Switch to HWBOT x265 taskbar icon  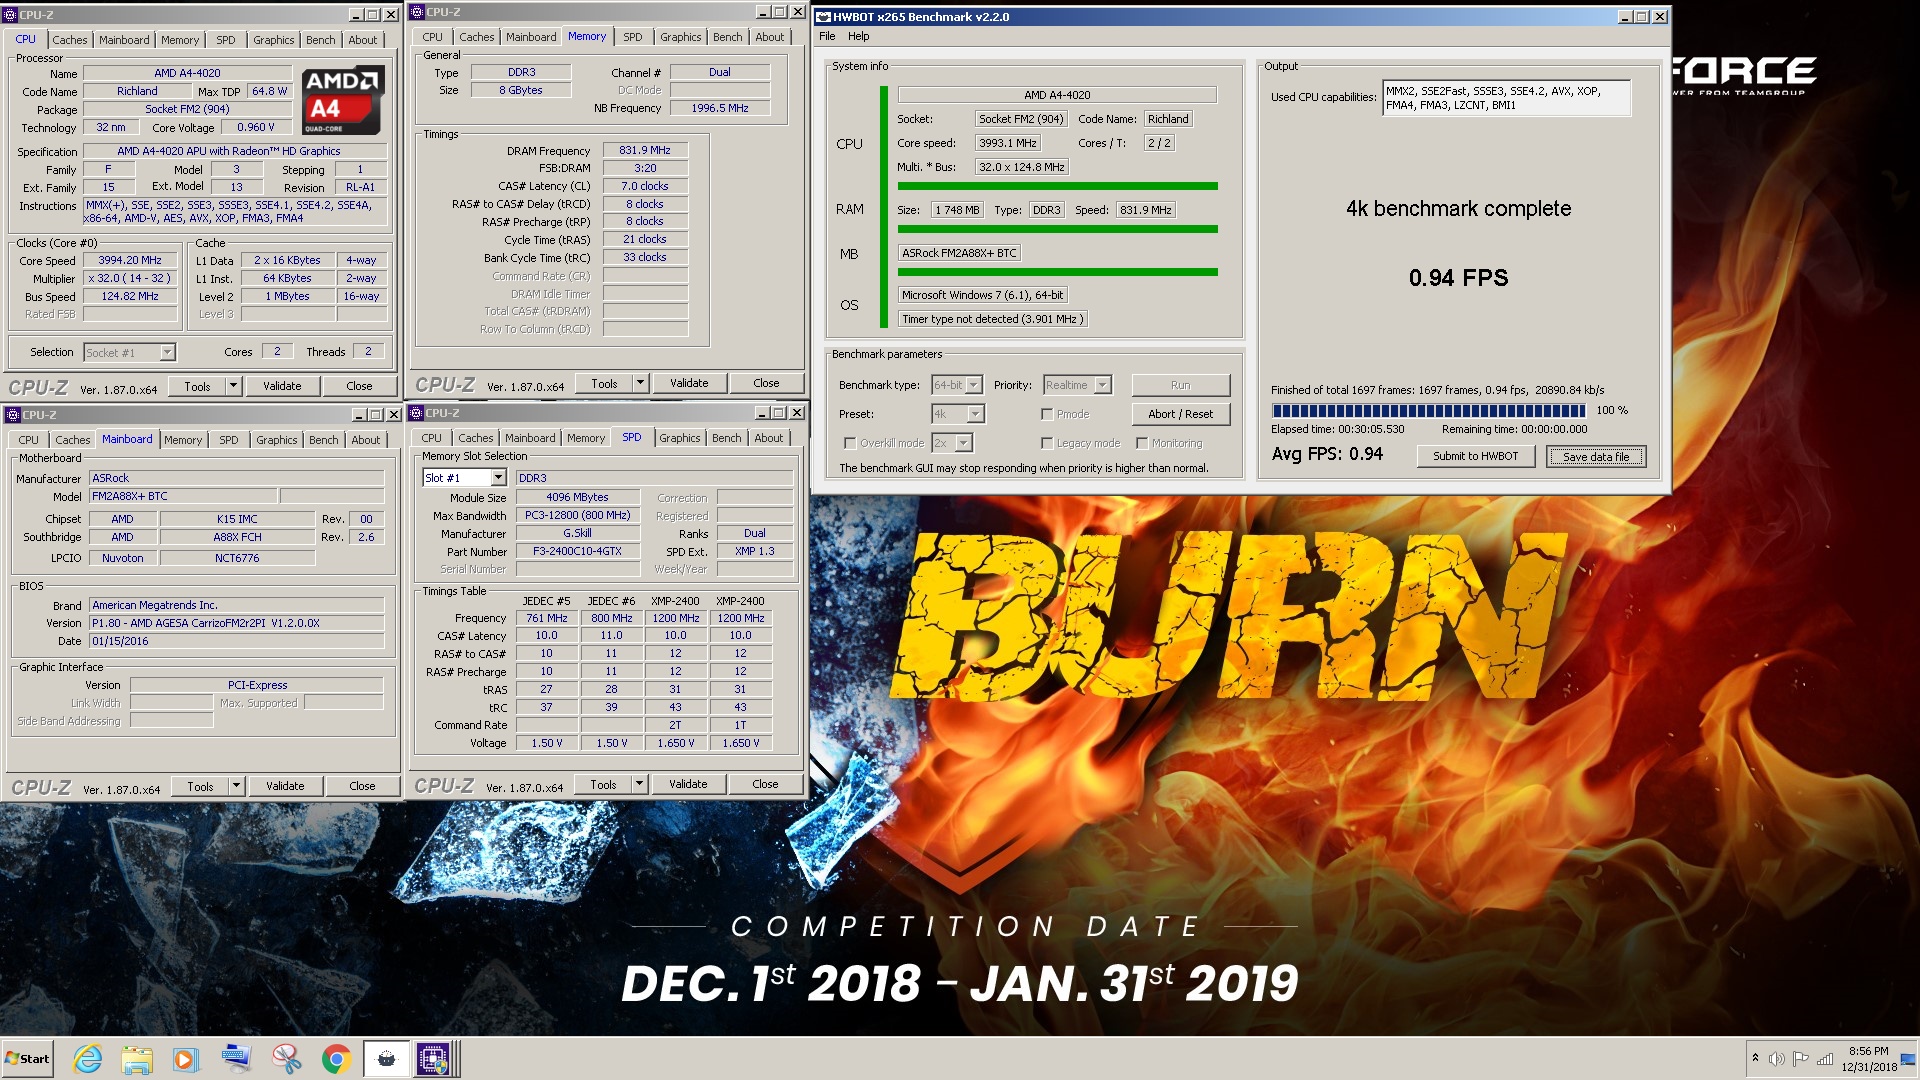tap(387, 1059)
